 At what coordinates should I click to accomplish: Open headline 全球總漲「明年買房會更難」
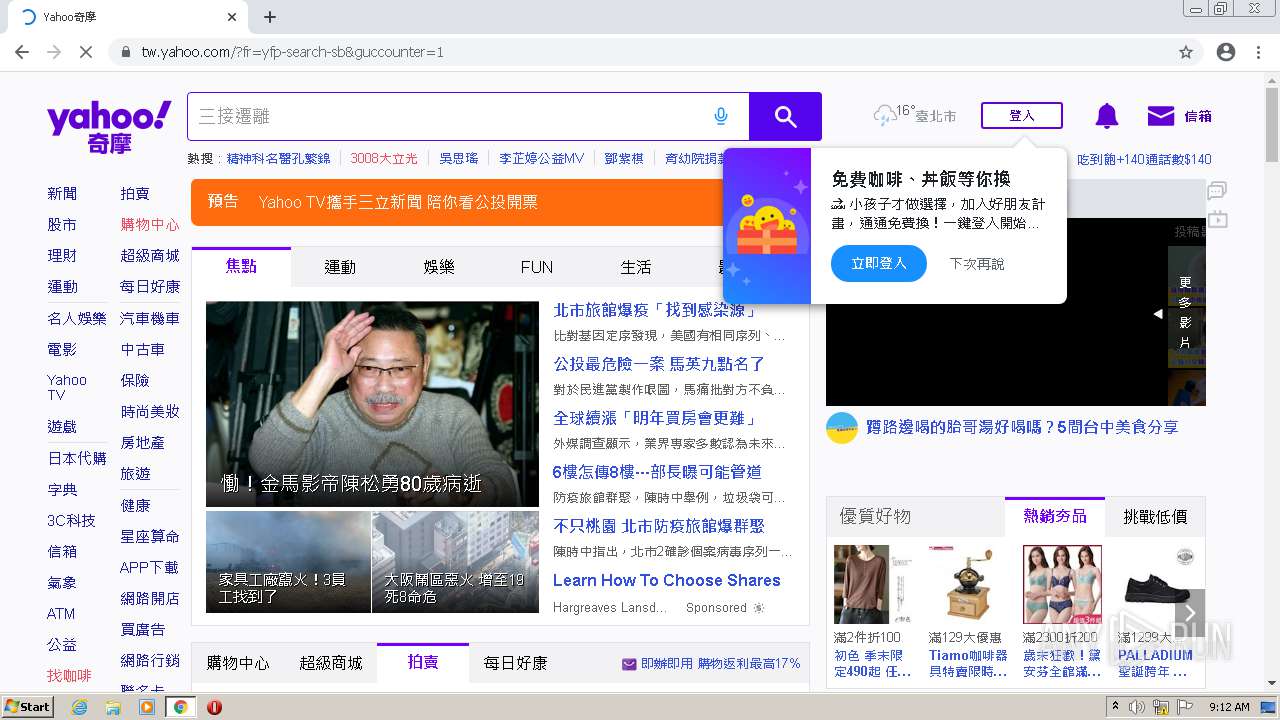coord(656,418)
